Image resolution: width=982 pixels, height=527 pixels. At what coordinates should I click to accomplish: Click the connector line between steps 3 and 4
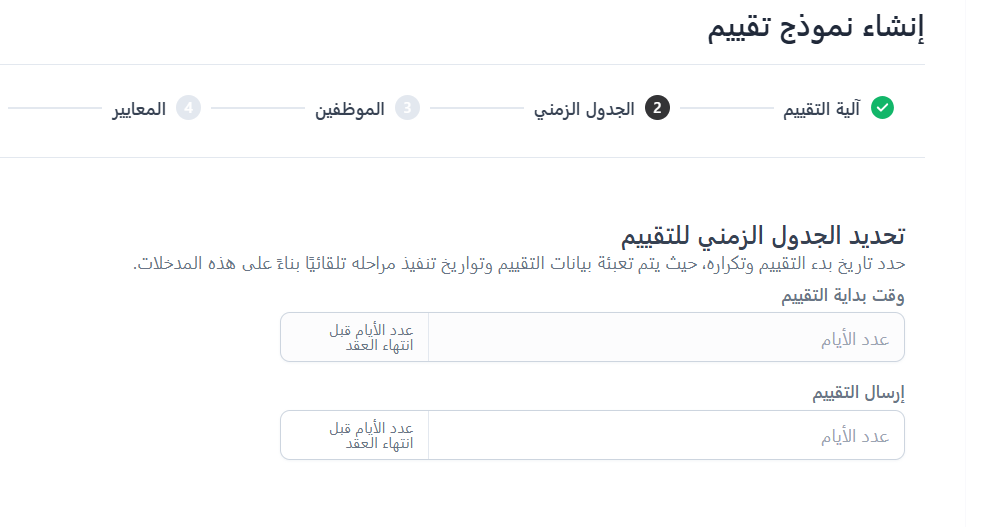[x=257, y=108]
